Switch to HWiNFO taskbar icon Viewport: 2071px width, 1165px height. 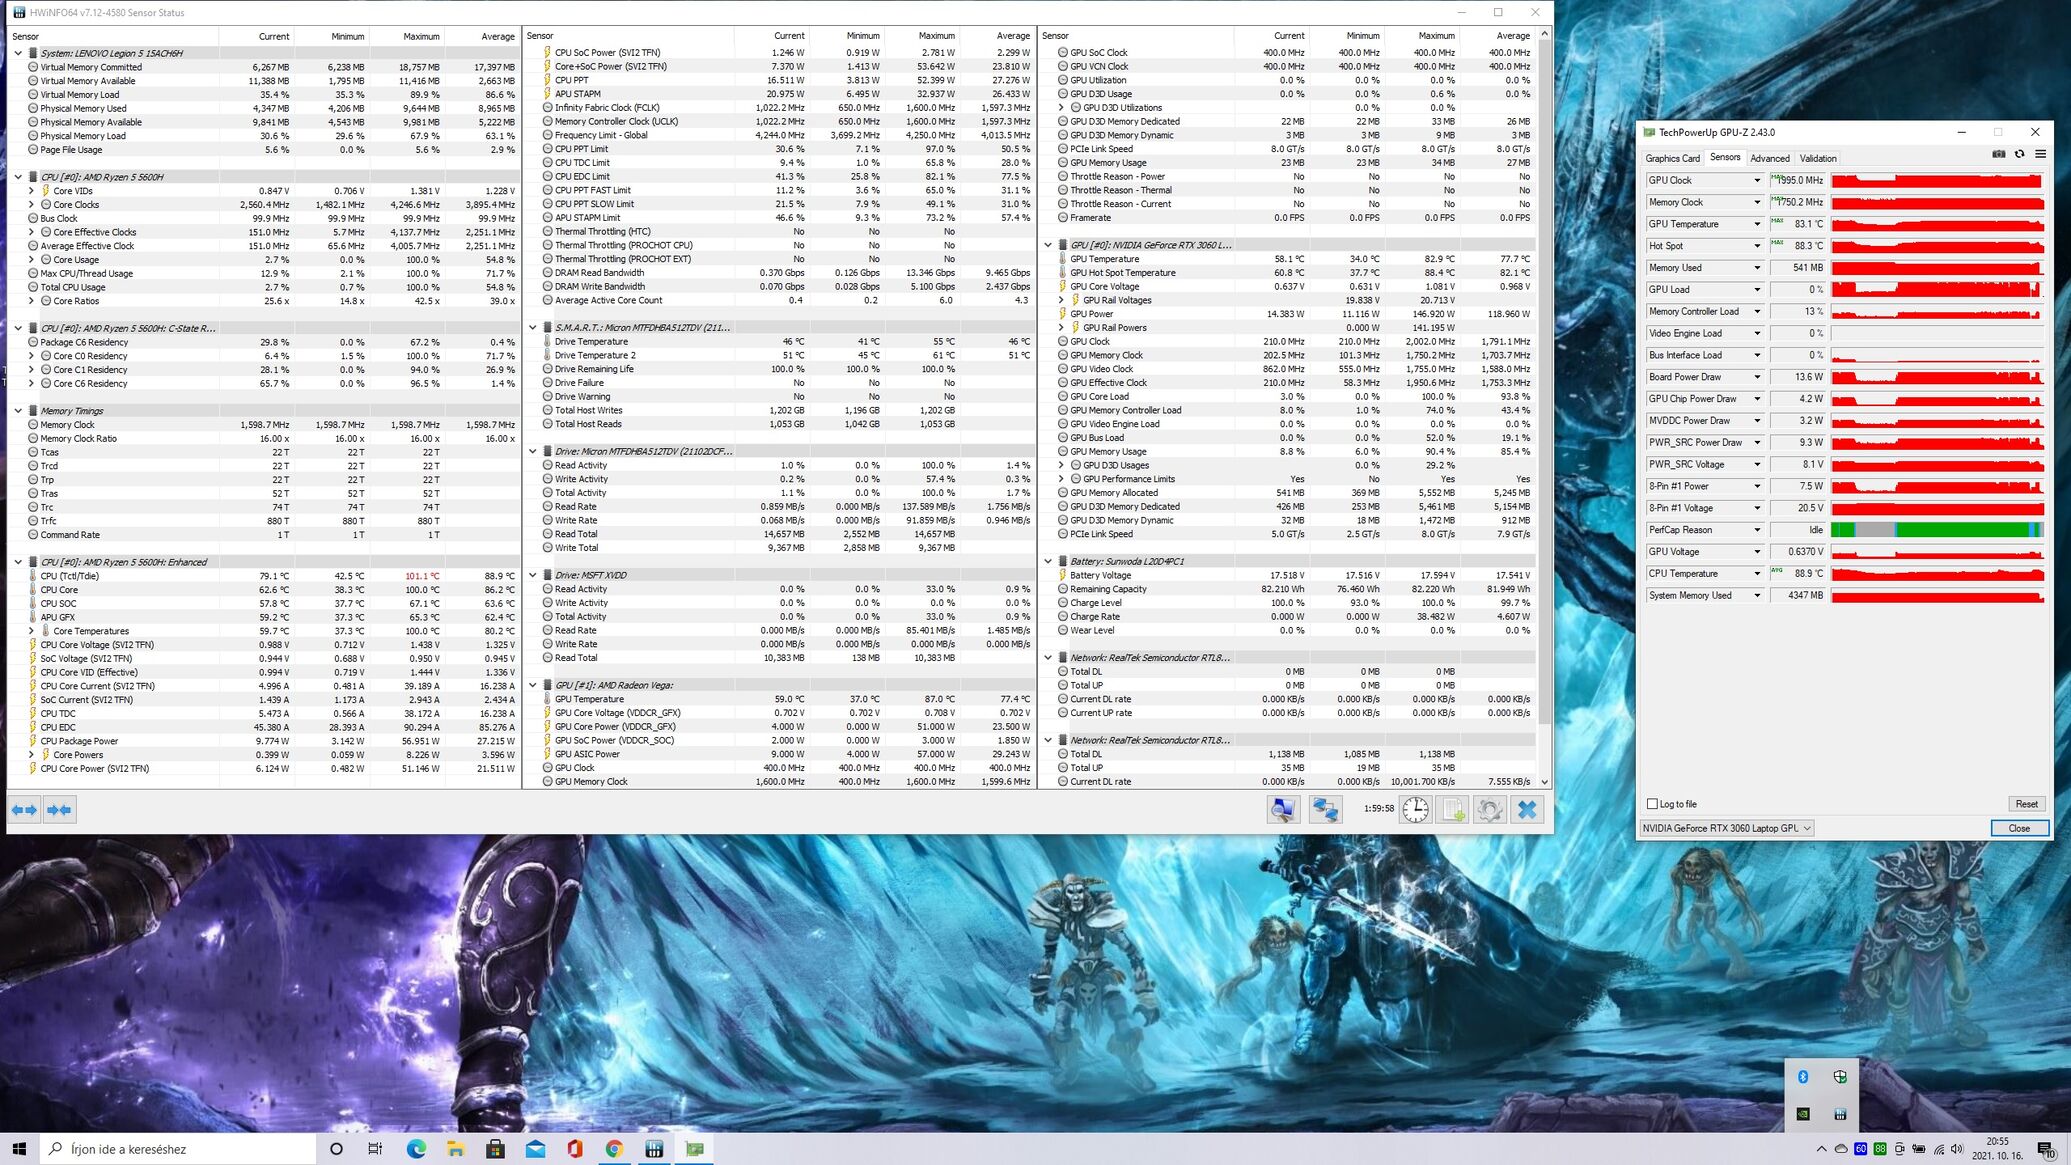click(654, 1149)
